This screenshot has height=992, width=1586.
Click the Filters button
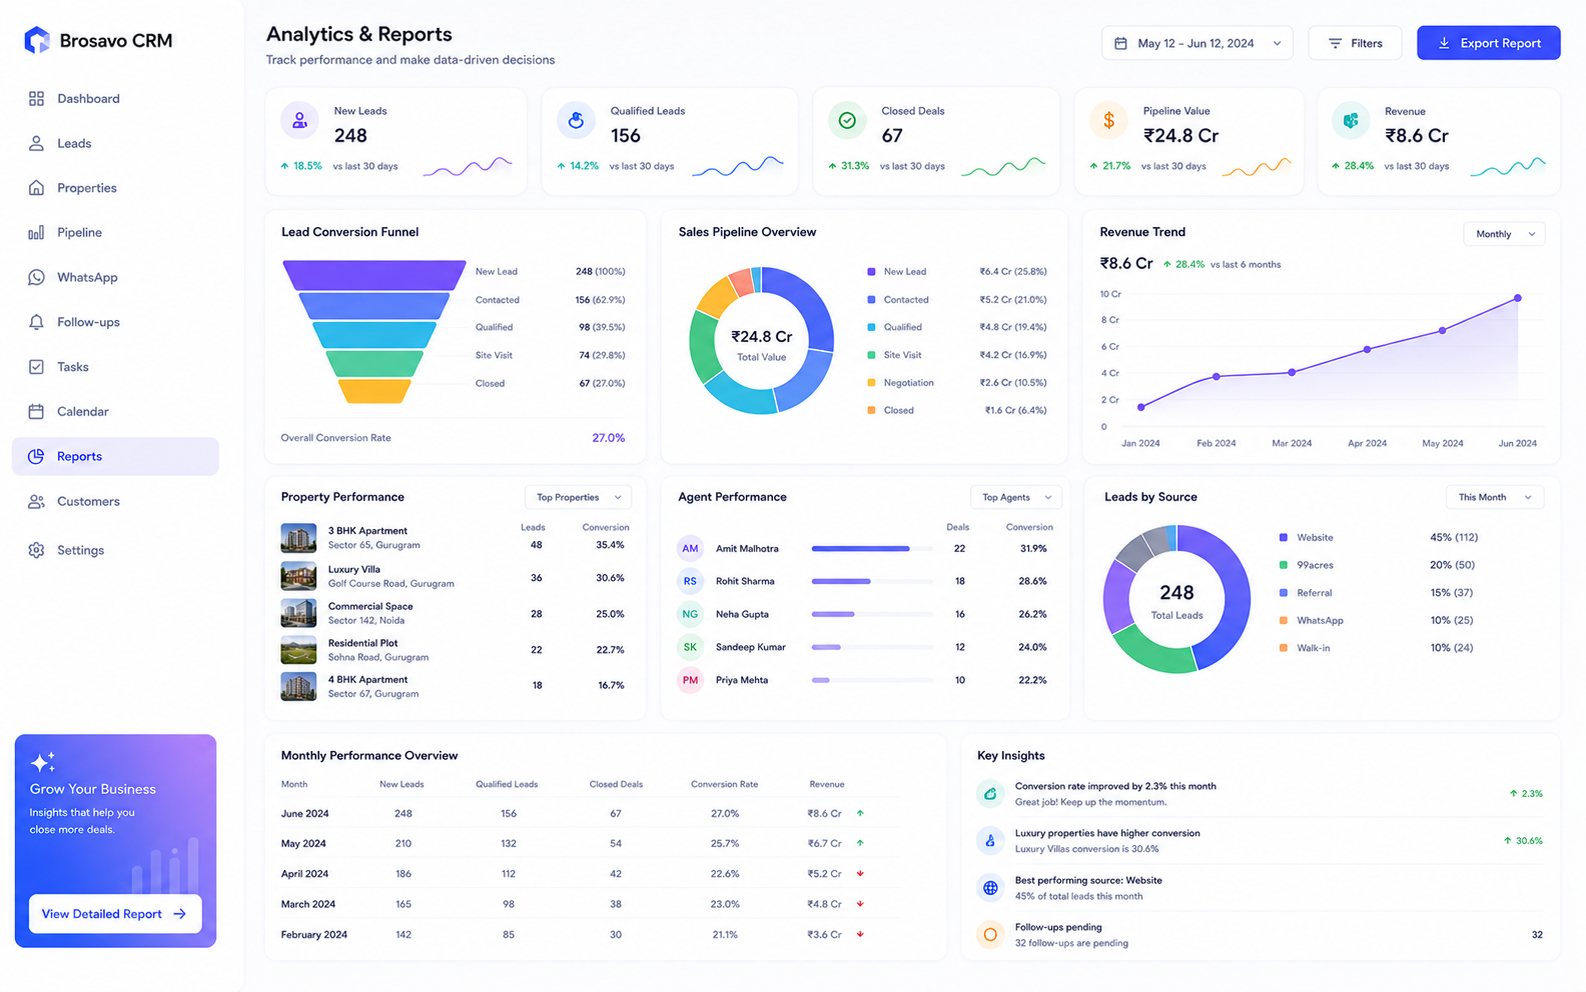1355,43
